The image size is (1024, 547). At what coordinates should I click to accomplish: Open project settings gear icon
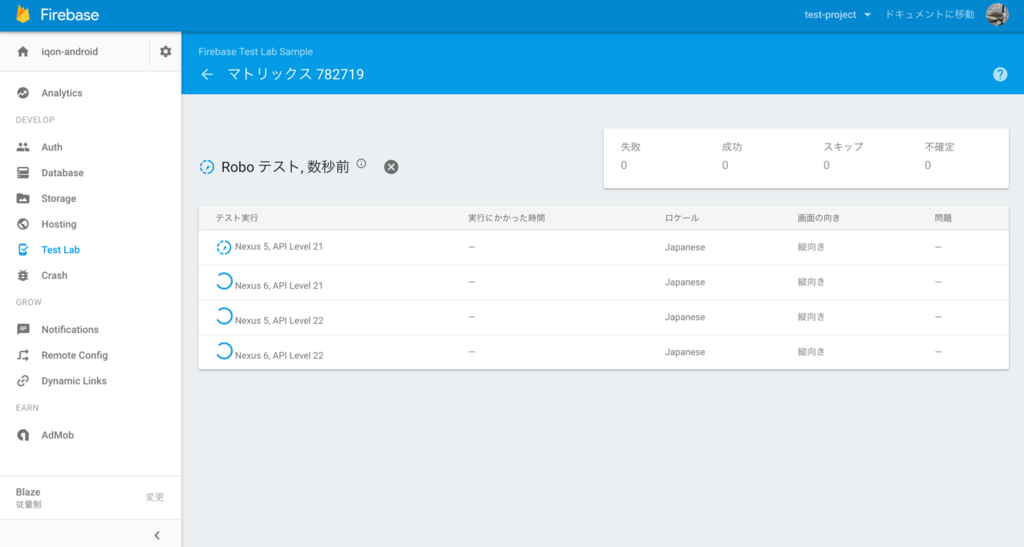[x=165, y=52]
